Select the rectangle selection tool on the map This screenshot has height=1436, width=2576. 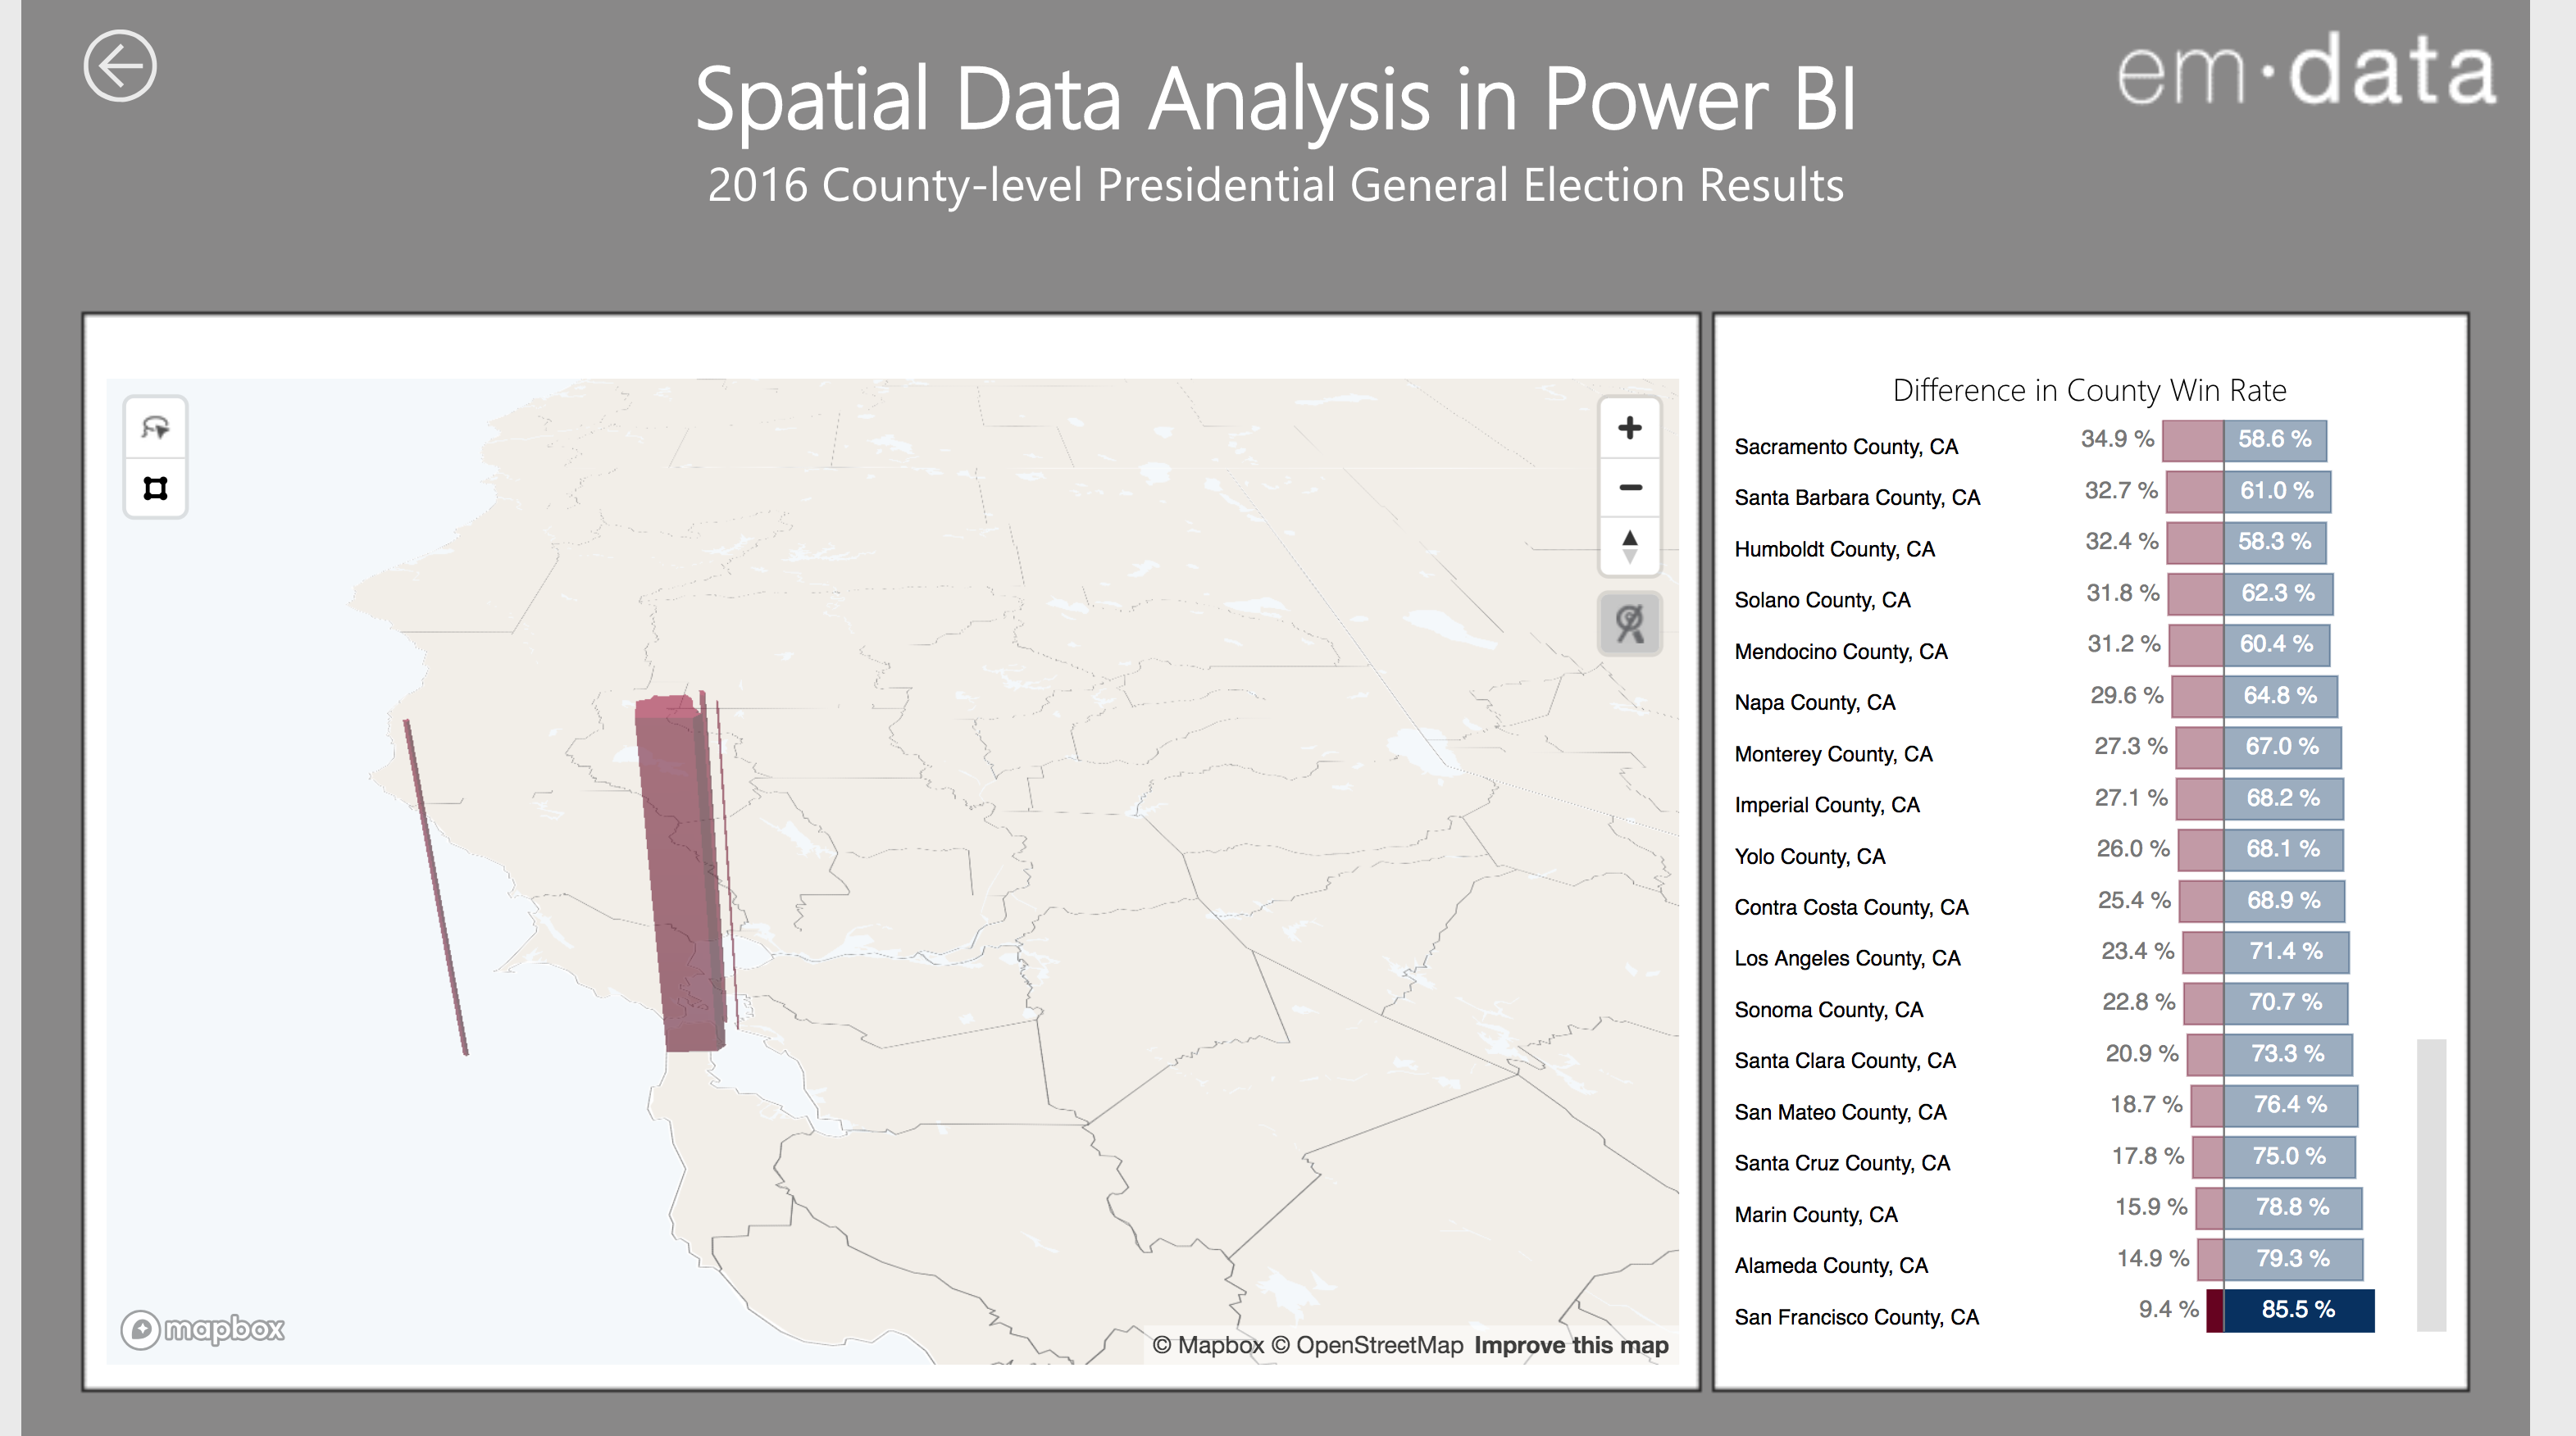point(155,488)
